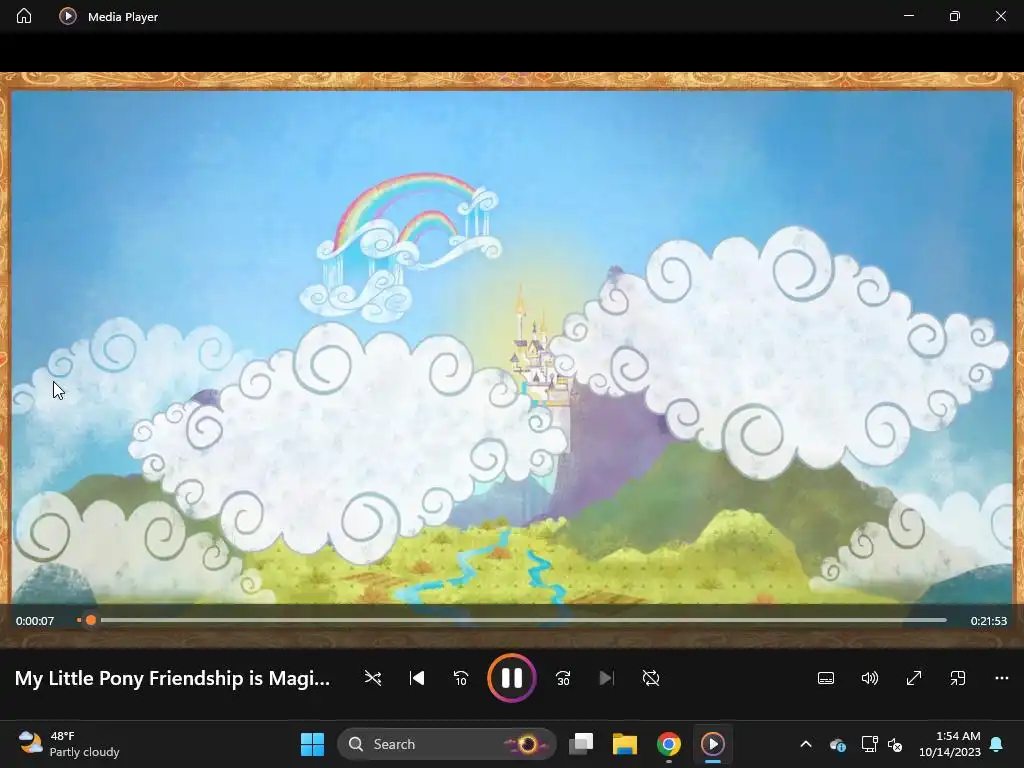
Task: Skip back 10 seconds
Action: click(461, 678)
